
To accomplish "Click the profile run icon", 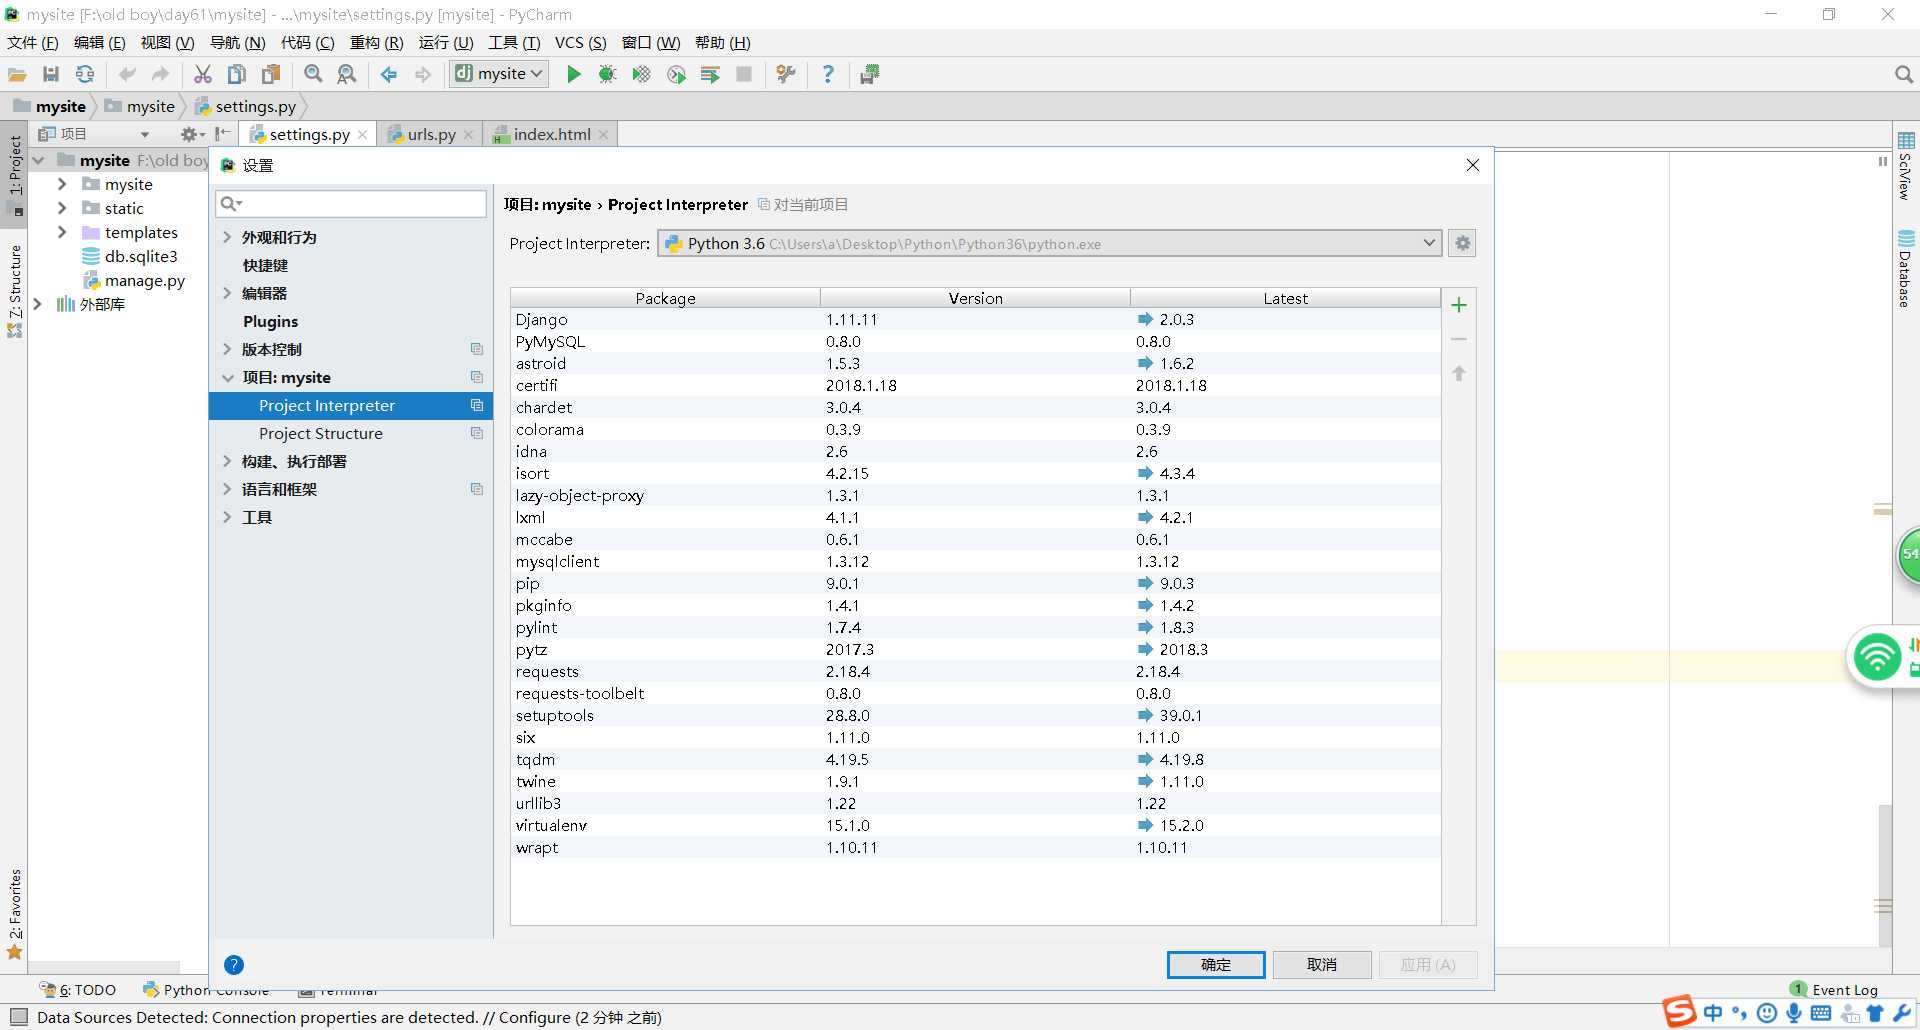I will [x=676, y=74].
